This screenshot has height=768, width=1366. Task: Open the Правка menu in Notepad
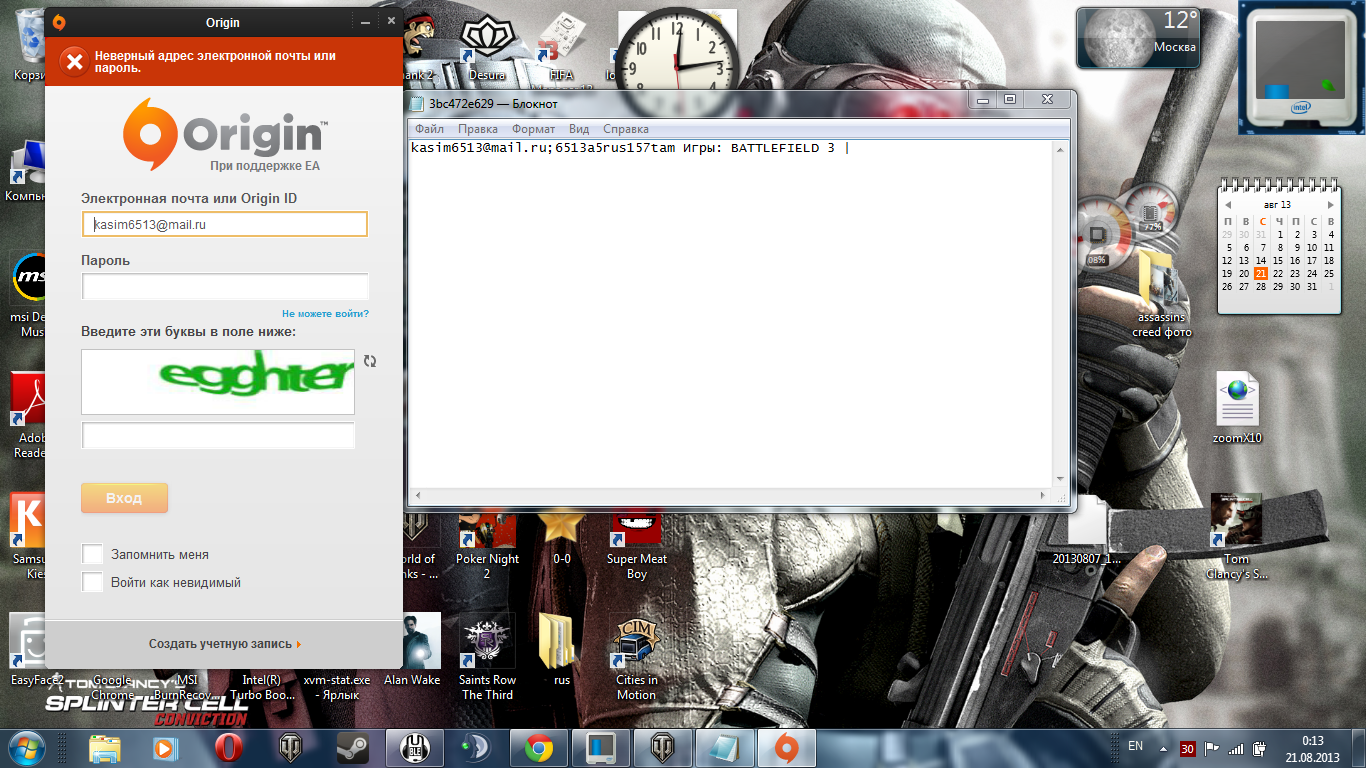coord(478,129)
